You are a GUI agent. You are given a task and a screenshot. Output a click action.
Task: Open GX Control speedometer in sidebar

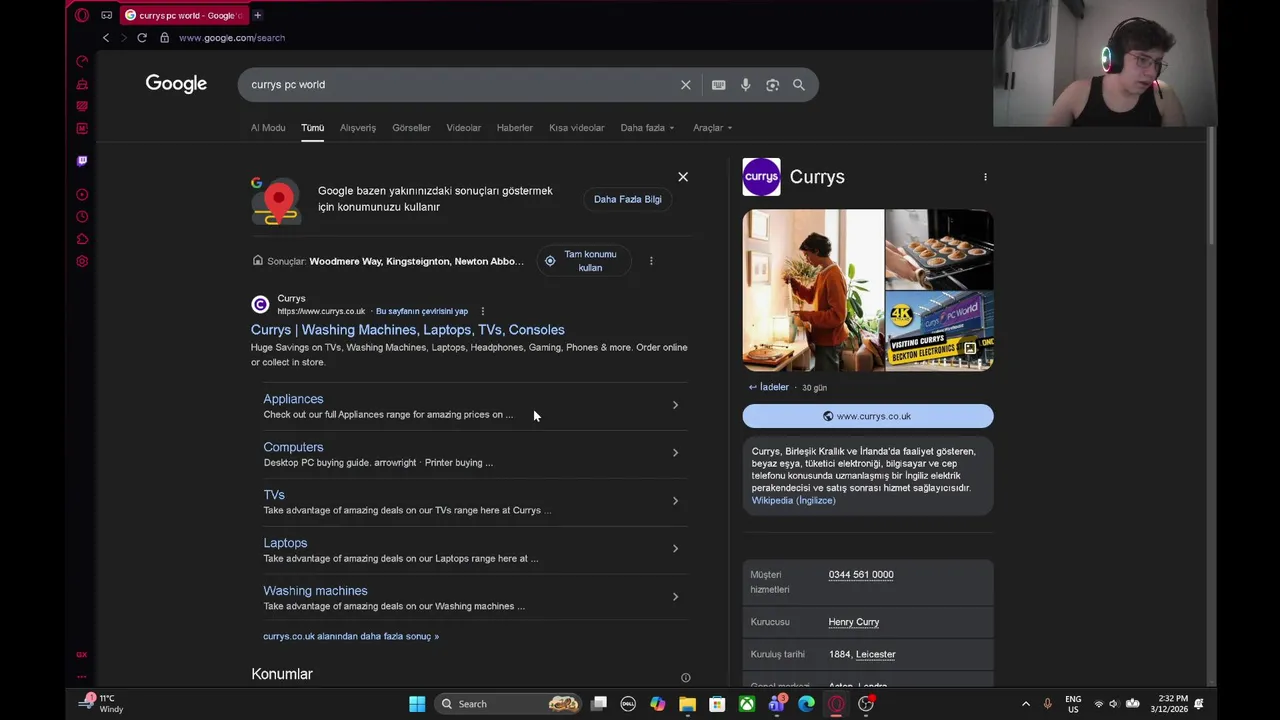(82, 62)
